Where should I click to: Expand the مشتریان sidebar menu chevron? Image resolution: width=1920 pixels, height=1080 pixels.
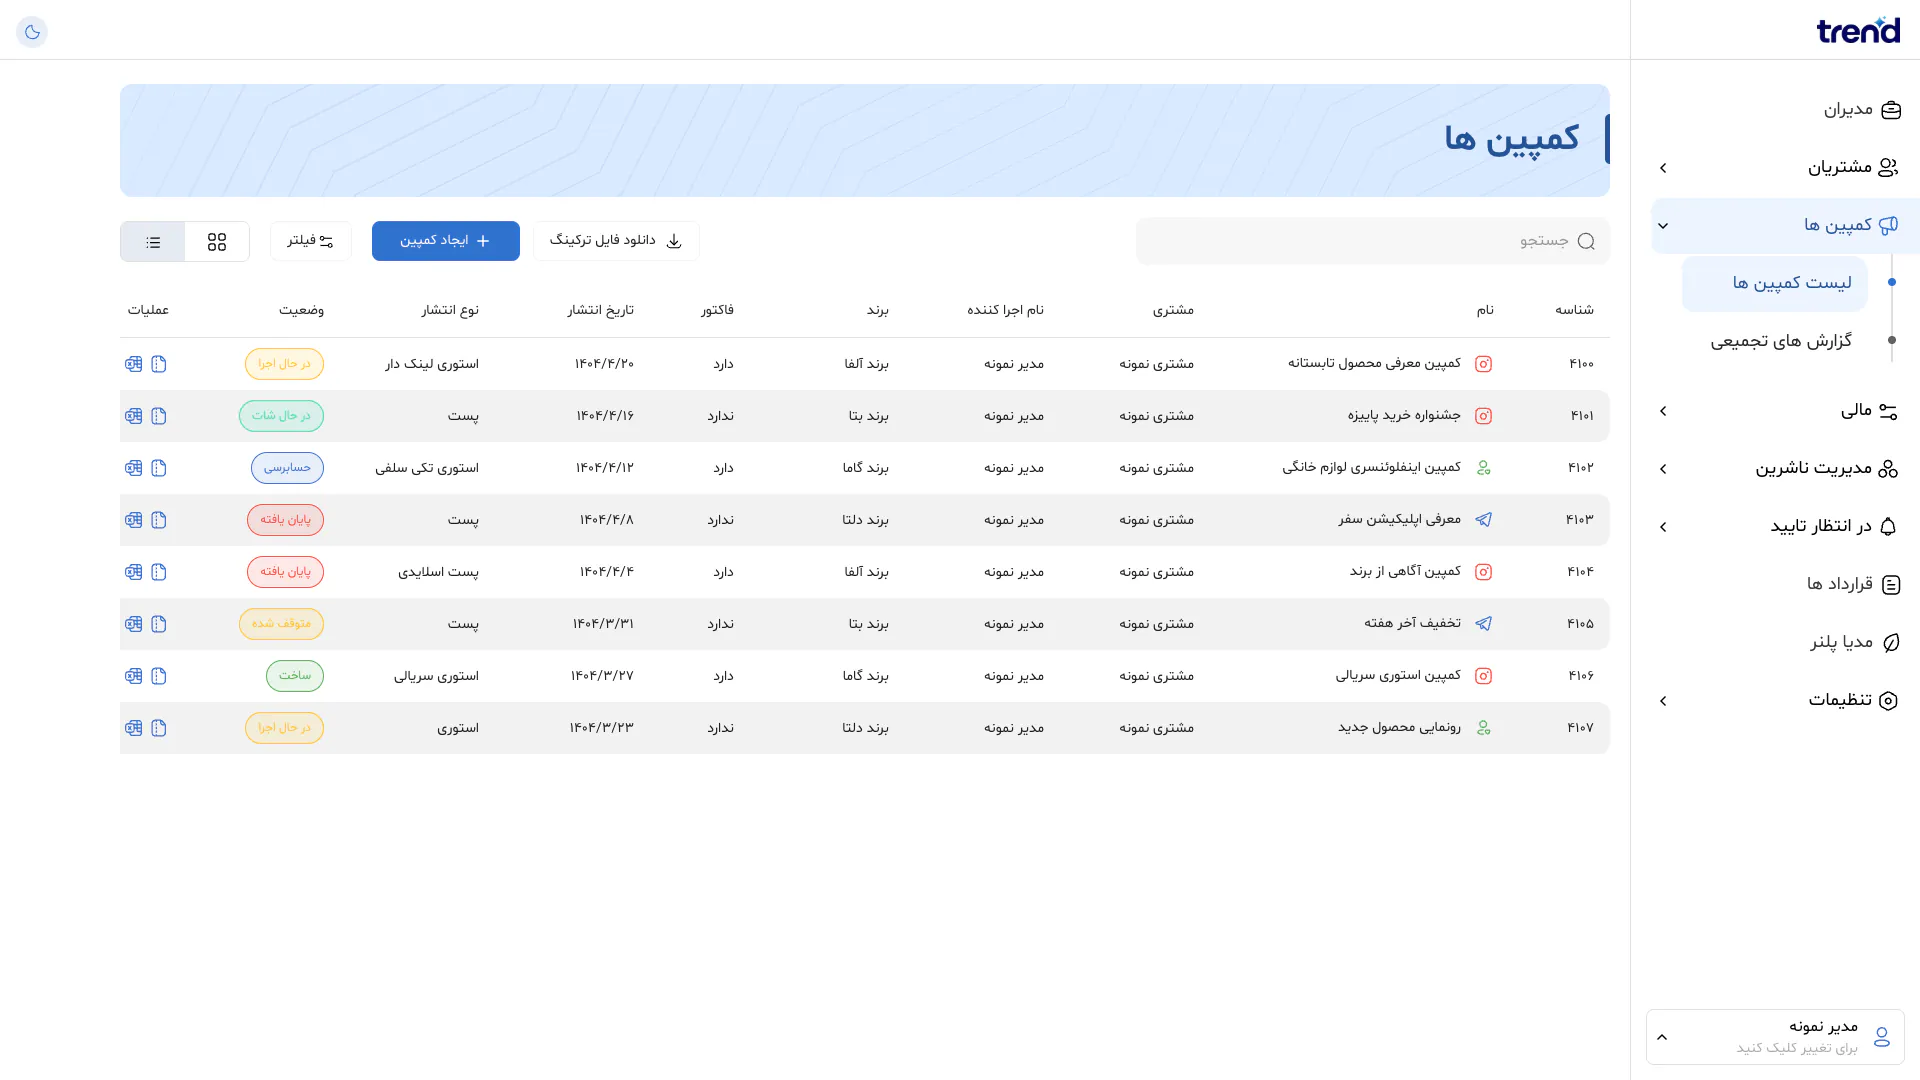pos(1663,168)
